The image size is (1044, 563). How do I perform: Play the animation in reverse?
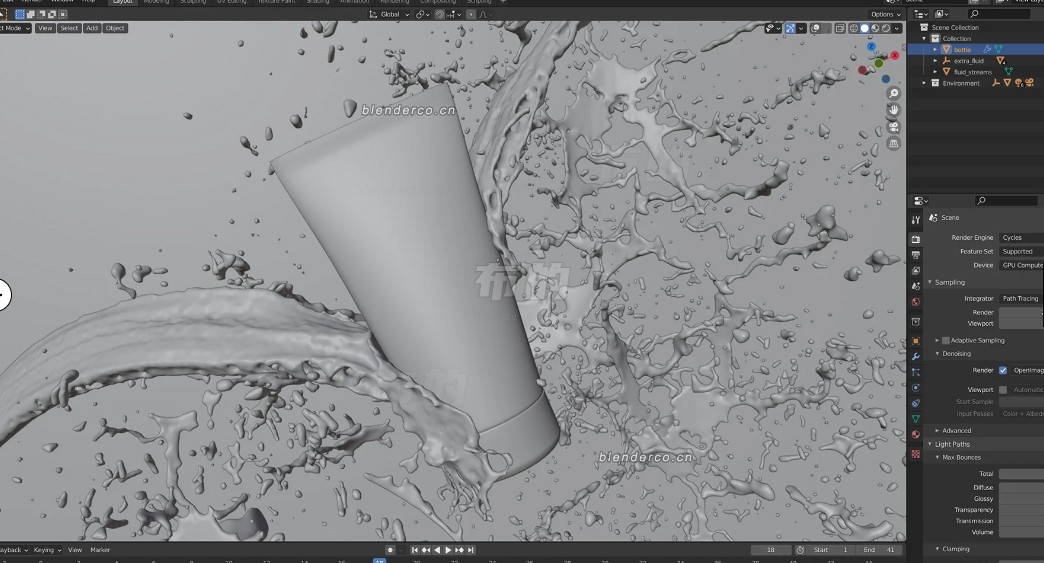(437, 550)
